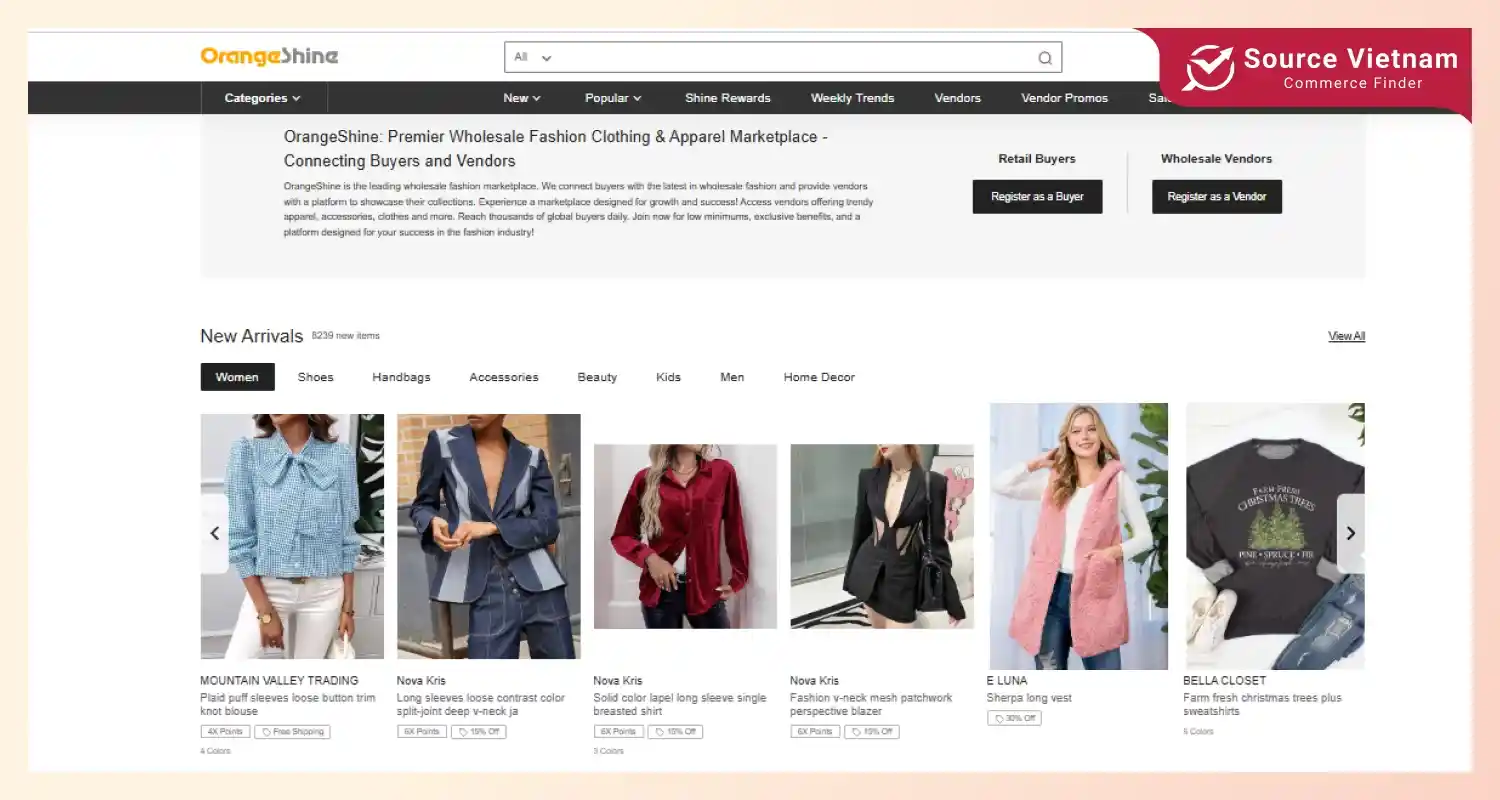Viewport: 1500px width, 800px height.
Task: Open the christmas trees sweatshirt image
Action: [1275, 536]
